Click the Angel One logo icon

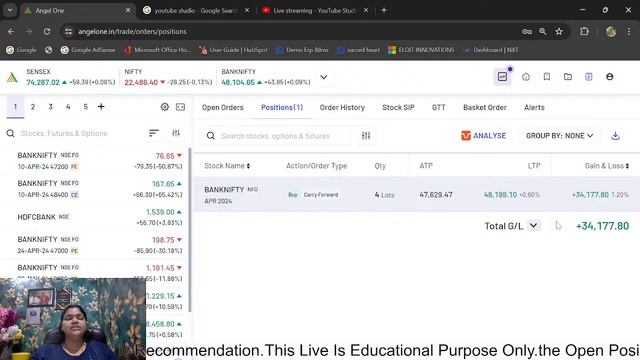pyautogui.click(x=12, y=77)
